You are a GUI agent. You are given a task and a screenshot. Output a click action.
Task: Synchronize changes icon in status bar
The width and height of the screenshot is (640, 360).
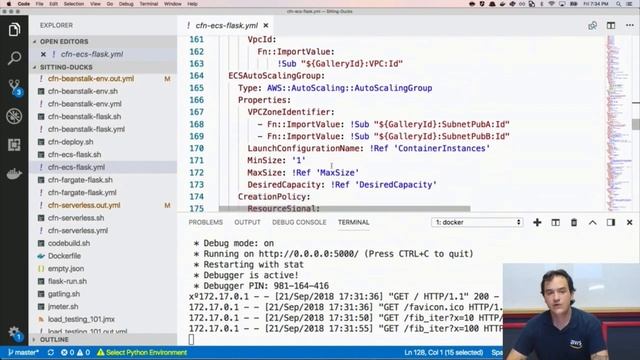(x=51, y=352)
